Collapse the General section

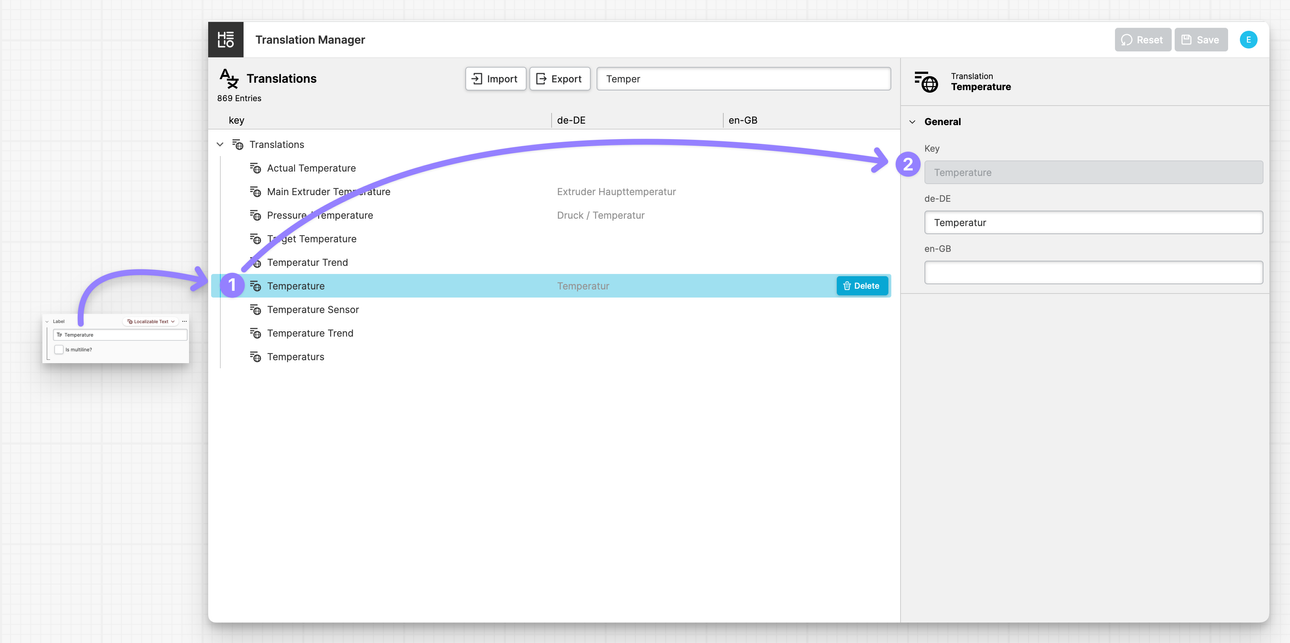(x=913, y=122)
